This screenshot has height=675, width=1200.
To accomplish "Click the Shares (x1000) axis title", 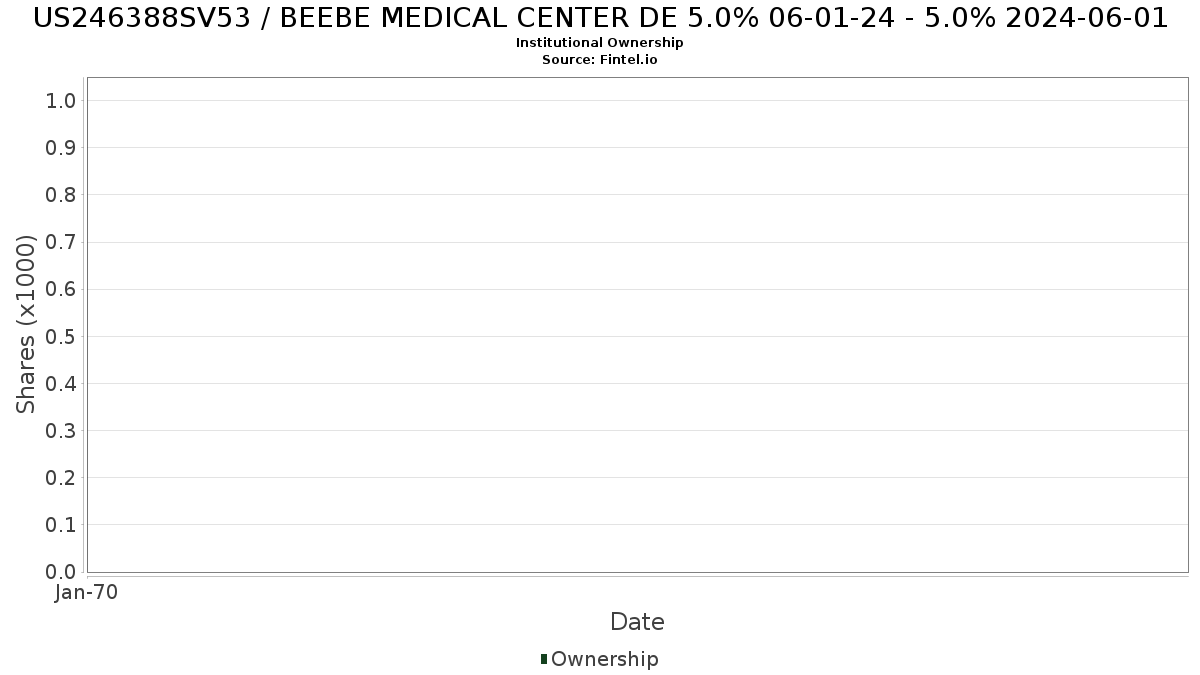I will tap(26, 324).
